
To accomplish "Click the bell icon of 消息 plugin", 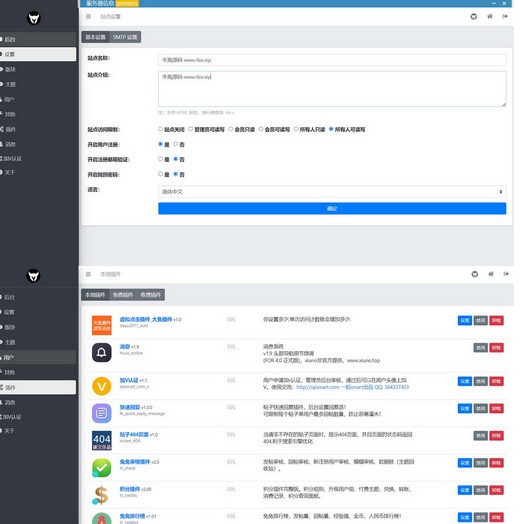I will pyautogui.click(x=102, y=352).
